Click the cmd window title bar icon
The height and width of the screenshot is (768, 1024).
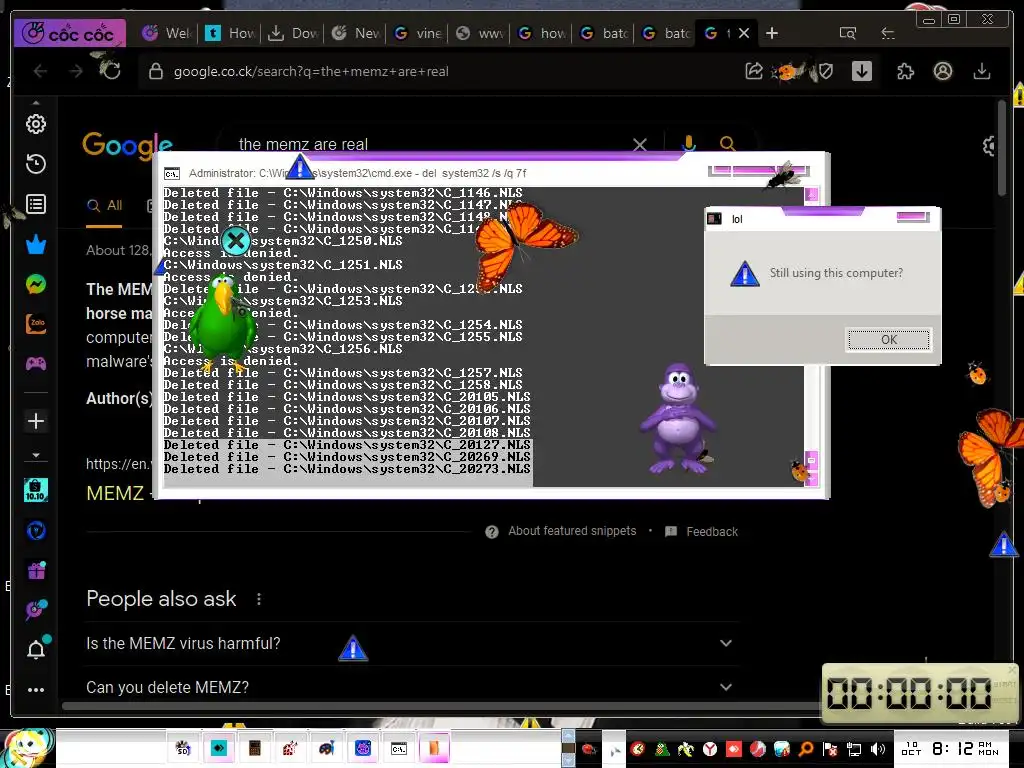pos(172,173)
